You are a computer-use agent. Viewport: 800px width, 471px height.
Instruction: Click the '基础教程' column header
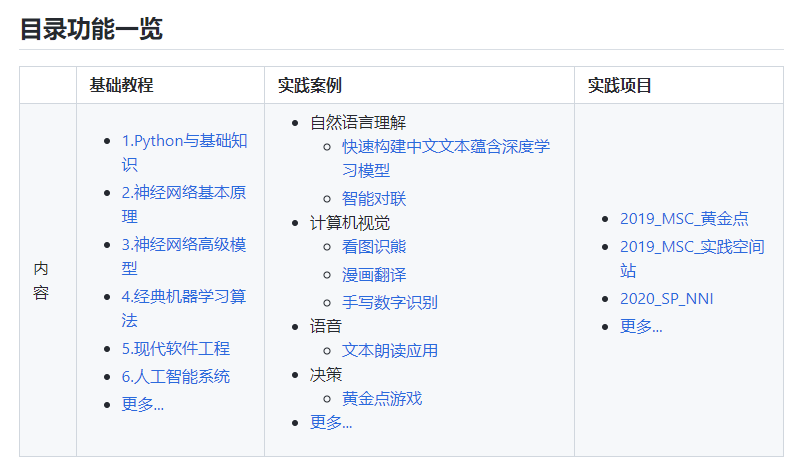121,85
